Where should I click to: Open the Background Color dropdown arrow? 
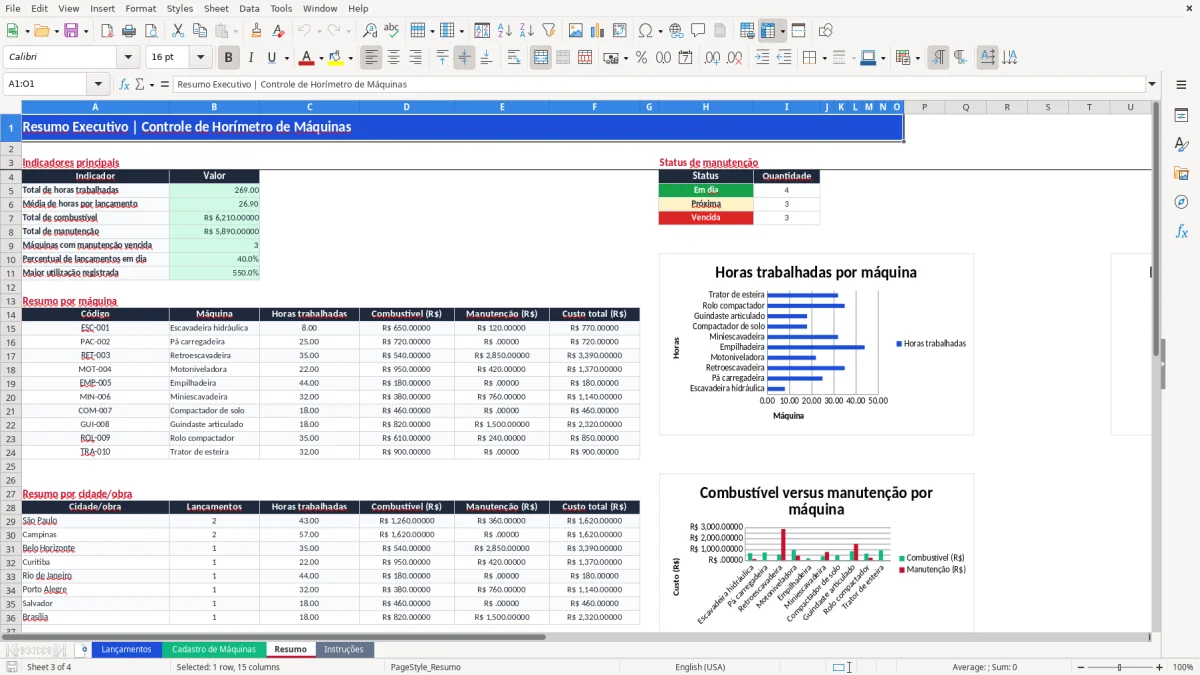[350, 58]
